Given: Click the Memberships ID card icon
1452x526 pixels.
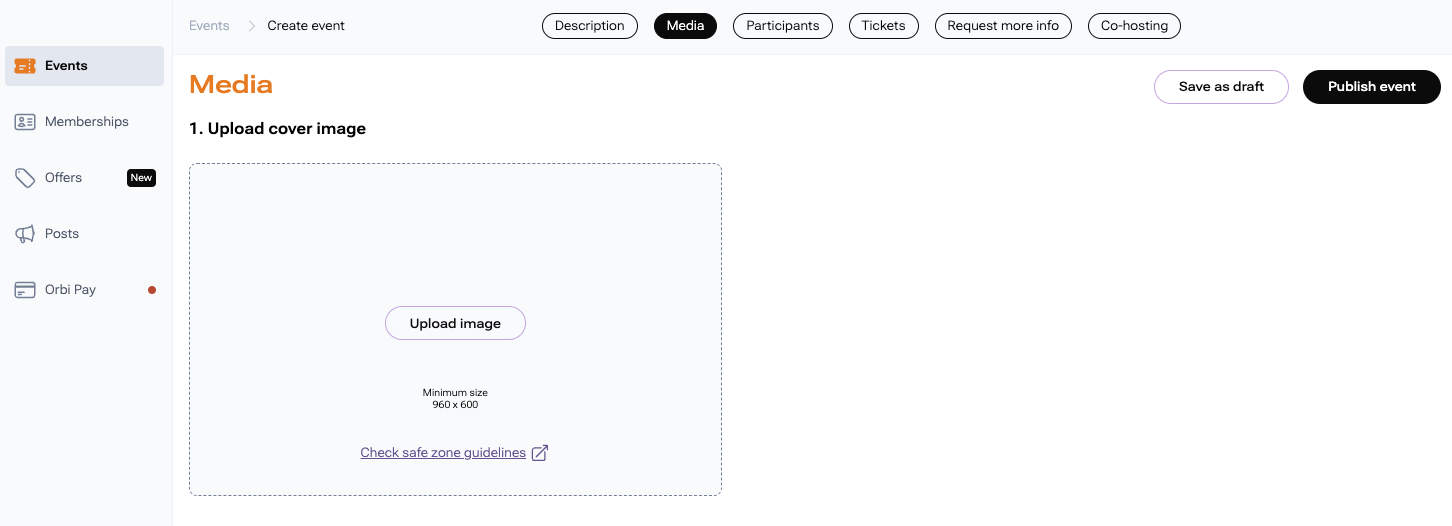Looking at the screenshot, I should 25,122.
